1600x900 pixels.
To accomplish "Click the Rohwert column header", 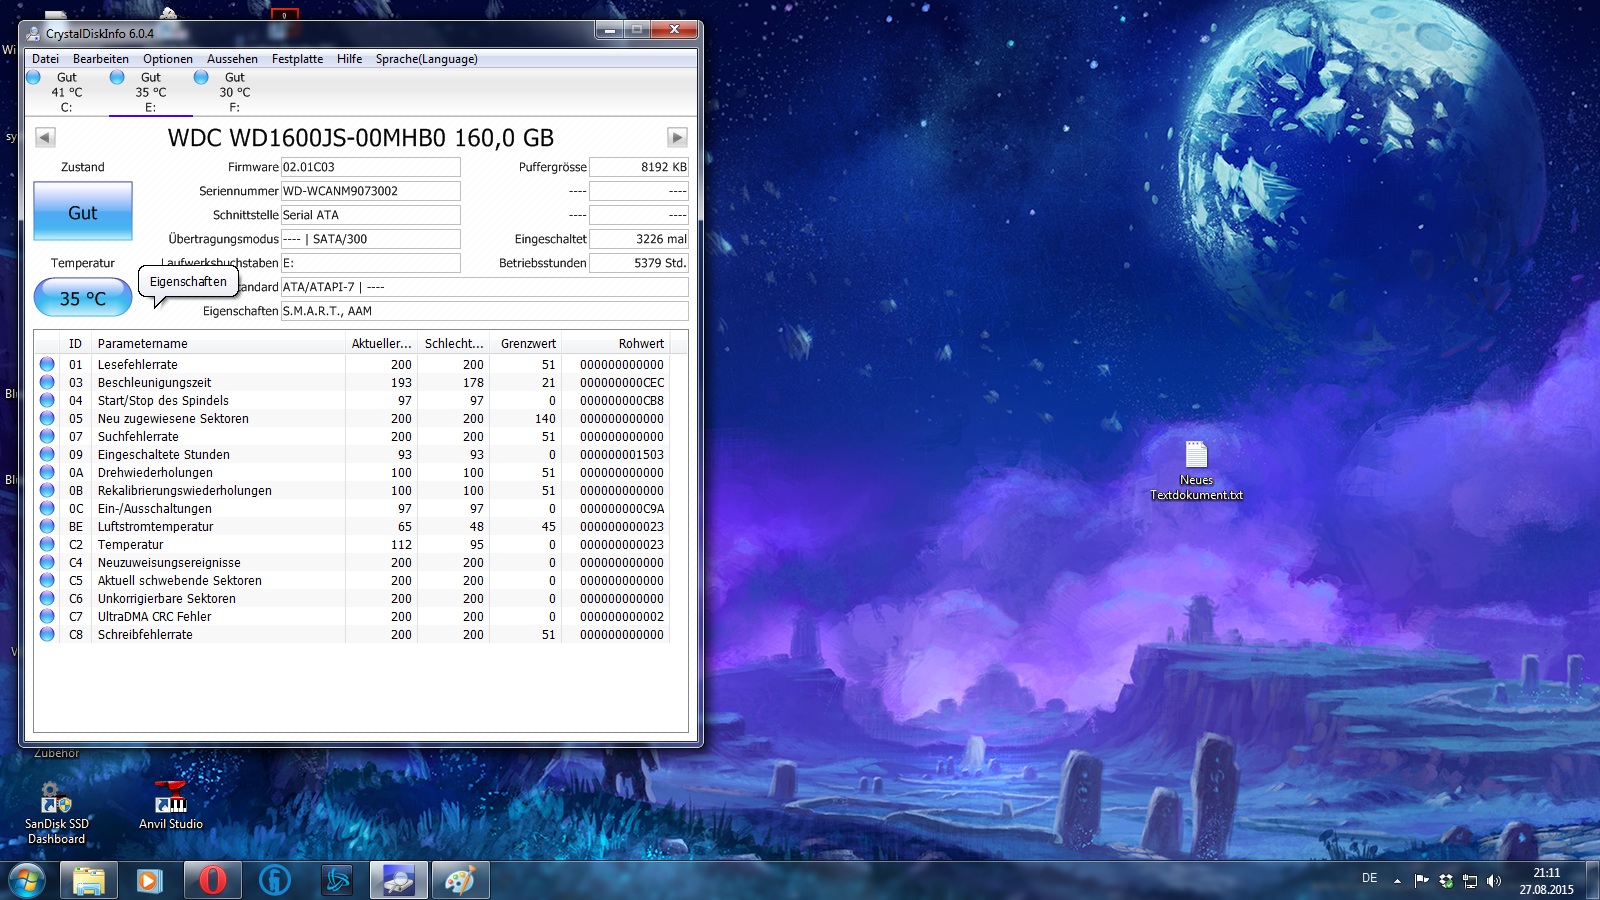I will click(615, 343).
